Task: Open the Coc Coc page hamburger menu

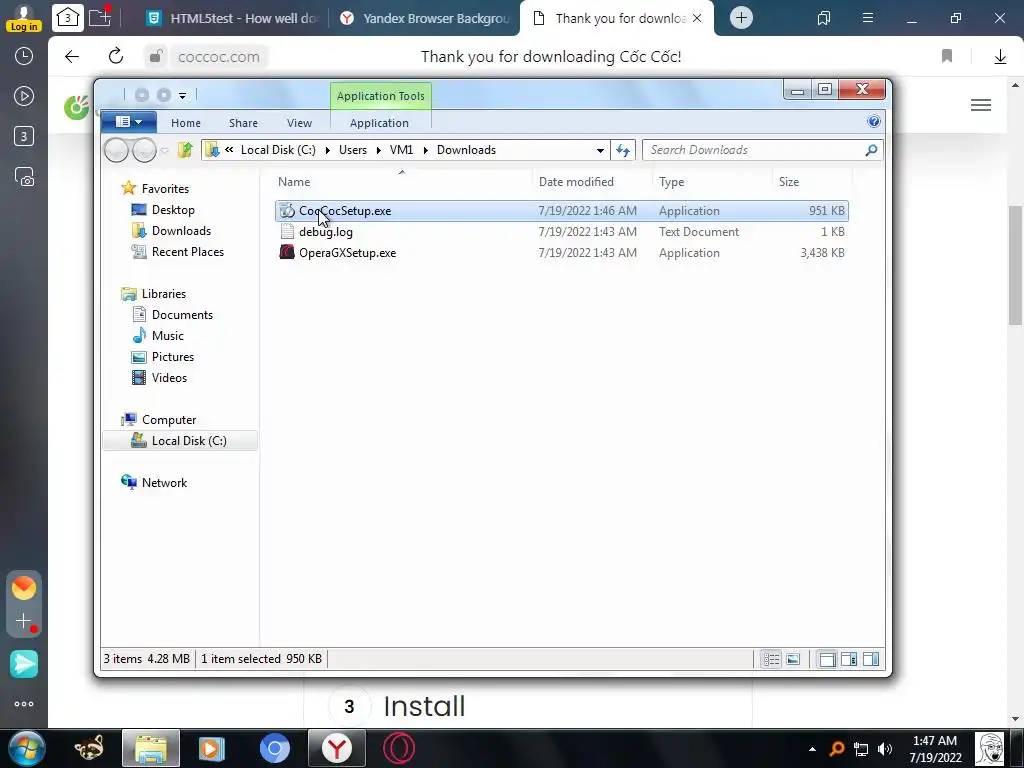Action: (x=981, y=105)
